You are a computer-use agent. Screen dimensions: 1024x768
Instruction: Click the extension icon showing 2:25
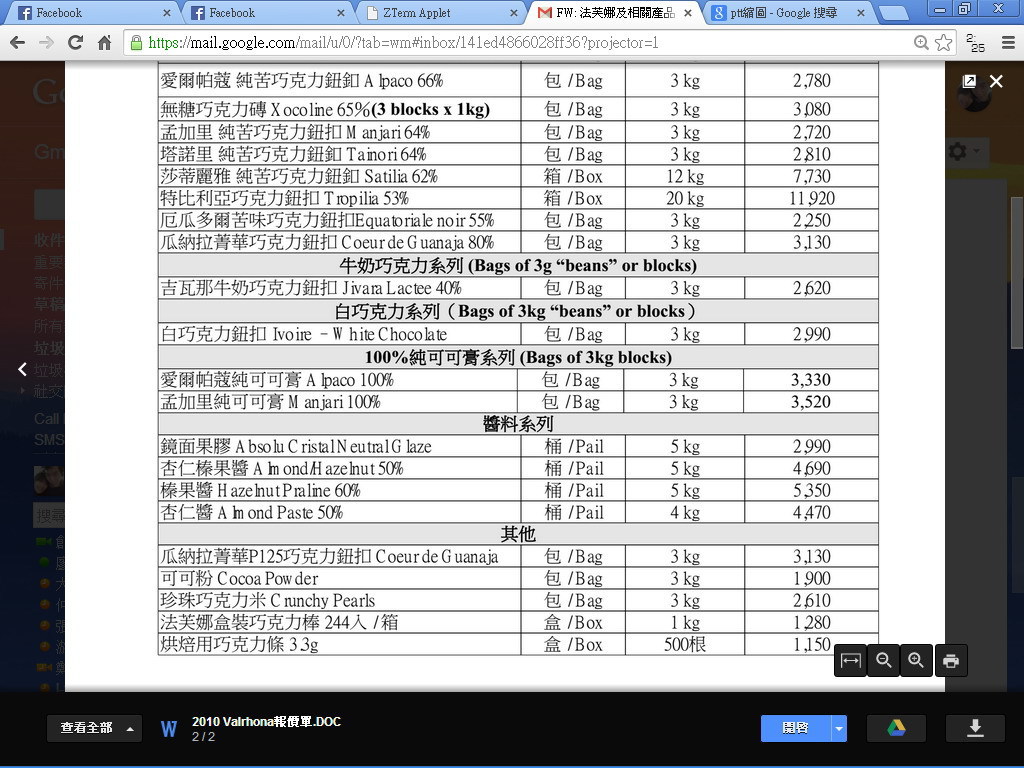tap(975, 43)
